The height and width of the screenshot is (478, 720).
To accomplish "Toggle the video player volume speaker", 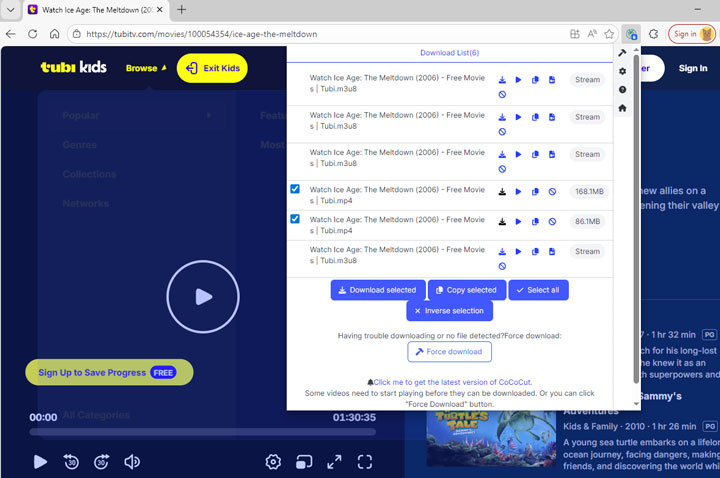I will [x=132, y=462].
